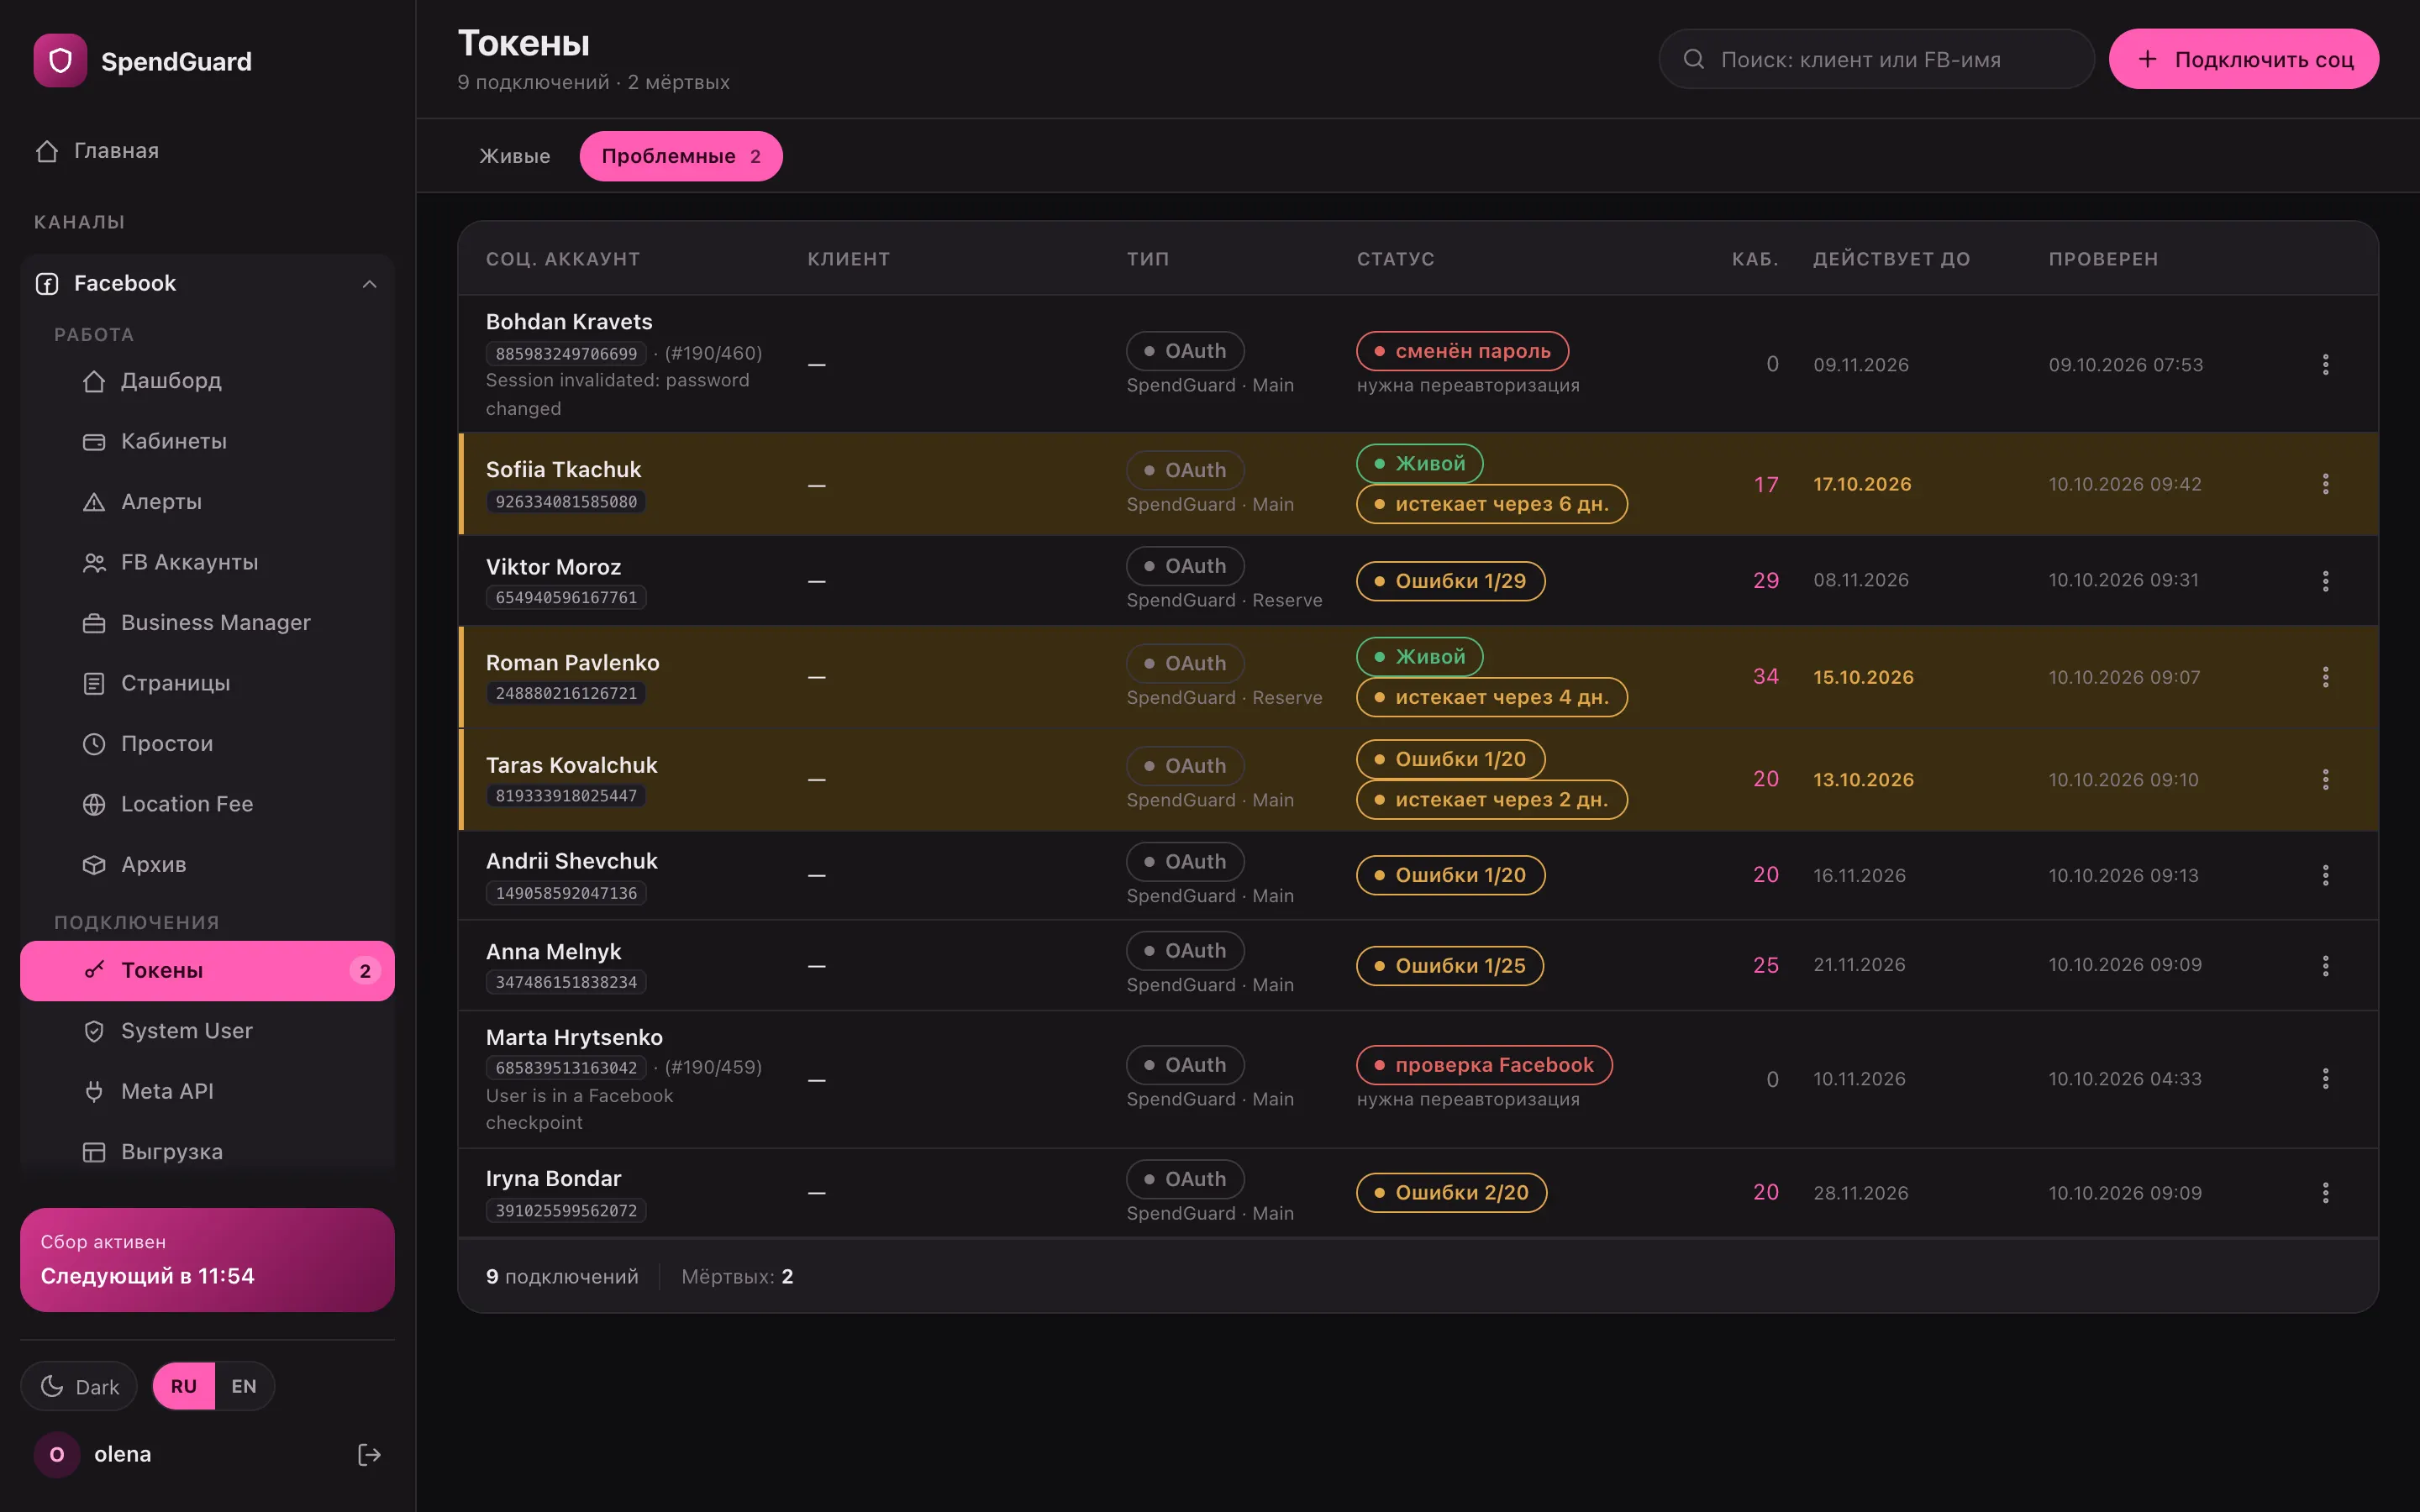This screenshot has height=1512, width=2420.
Task: Open Дашборд in sidebar
Action: point(207,381)
